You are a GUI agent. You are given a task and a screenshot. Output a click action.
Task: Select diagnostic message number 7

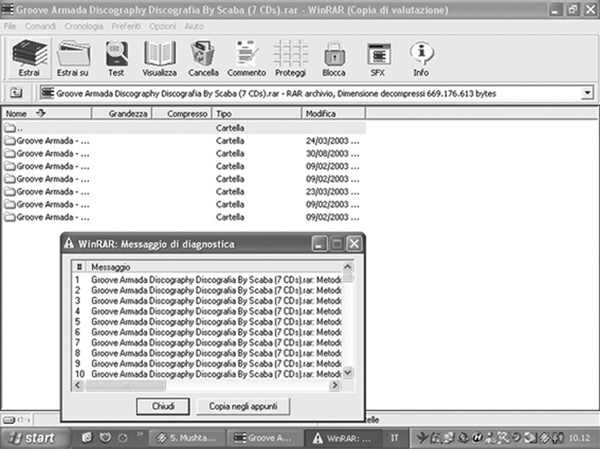[207, 342]
